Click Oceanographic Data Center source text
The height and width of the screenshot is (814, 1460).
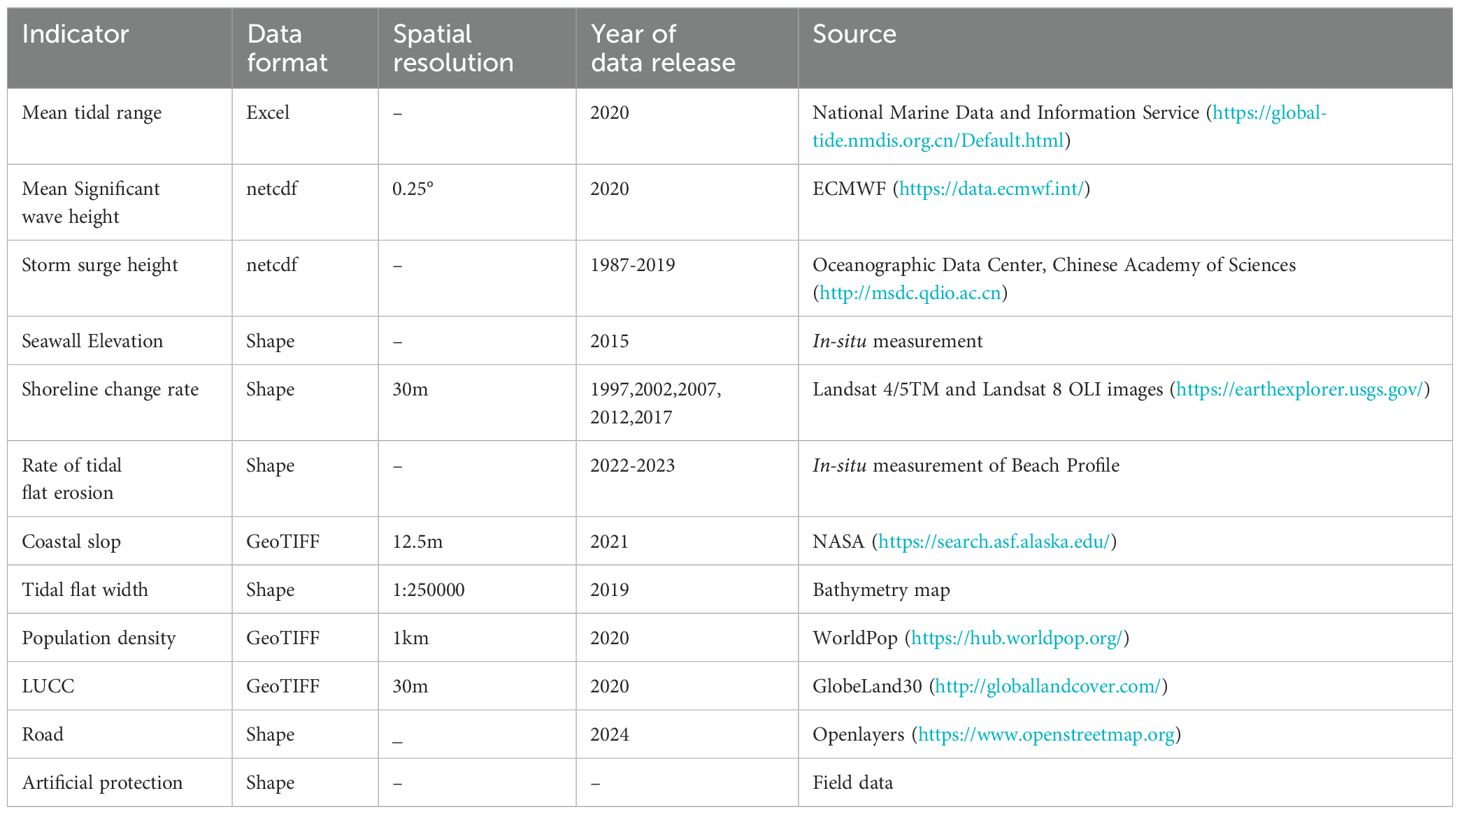[1054, 265]
